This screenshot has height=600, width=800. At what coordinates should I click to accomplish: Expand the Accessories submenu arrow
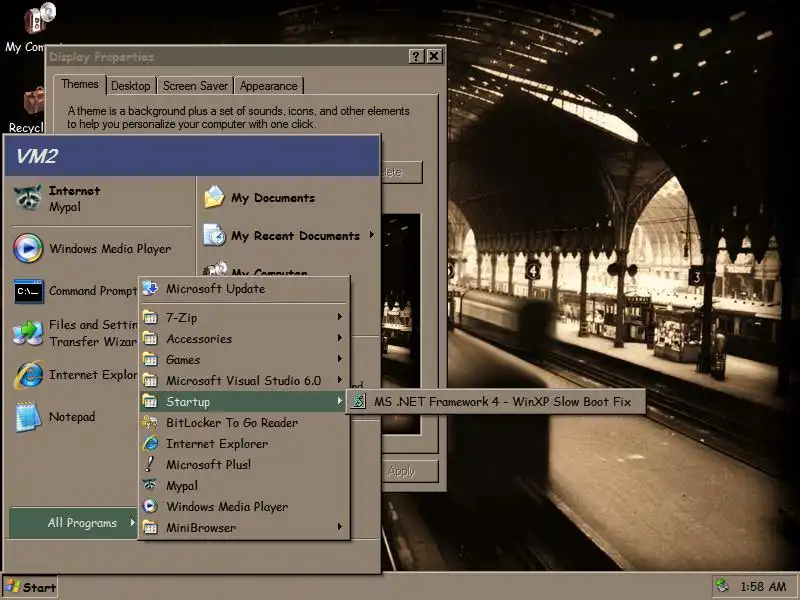[x=339, y=338]
